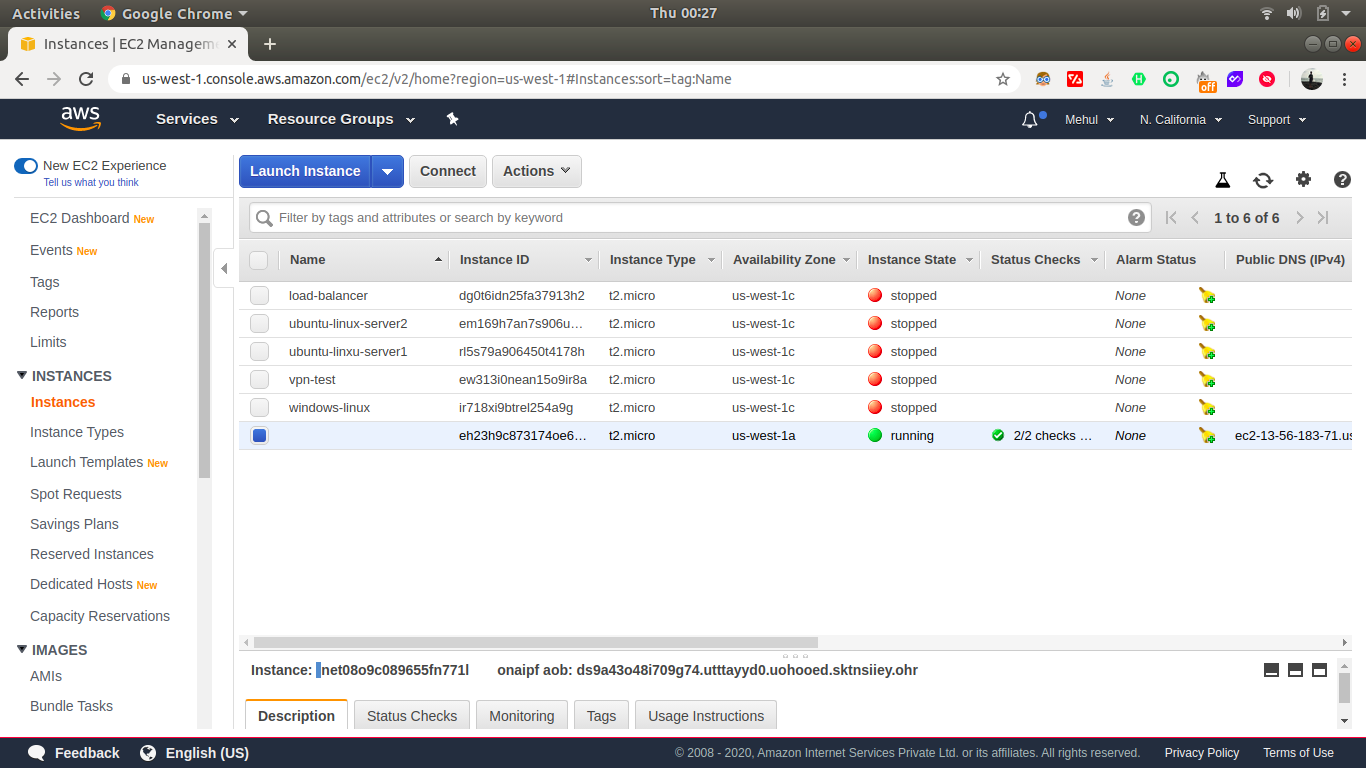
Task: Switch to the Tags tab
Action: (601, 716)
